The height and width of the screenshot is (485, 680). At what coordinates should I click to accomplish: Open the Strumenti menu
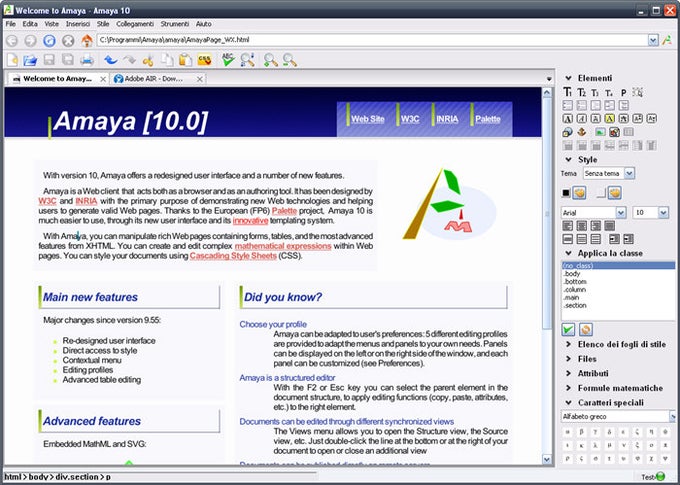click(175, 24)
